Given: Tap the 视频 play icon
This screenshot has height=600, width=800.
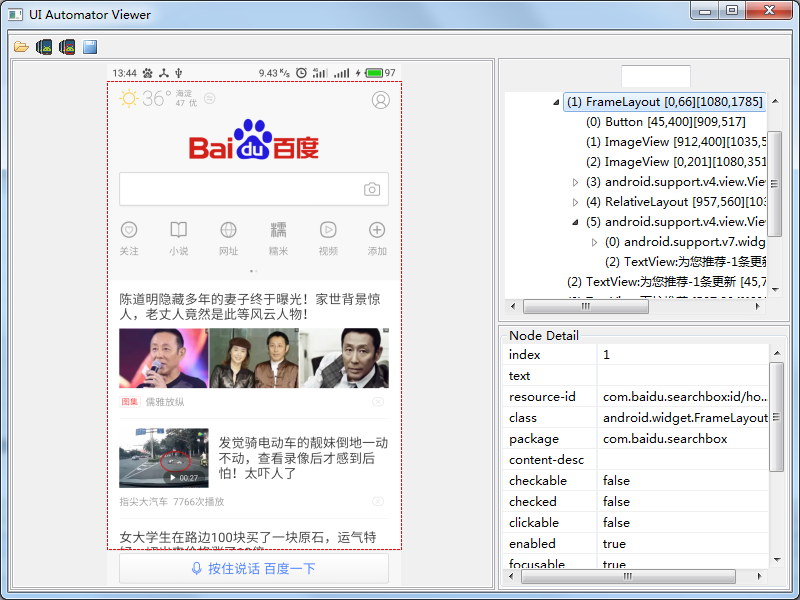Looking at the screenshot, I should point(328,230).
